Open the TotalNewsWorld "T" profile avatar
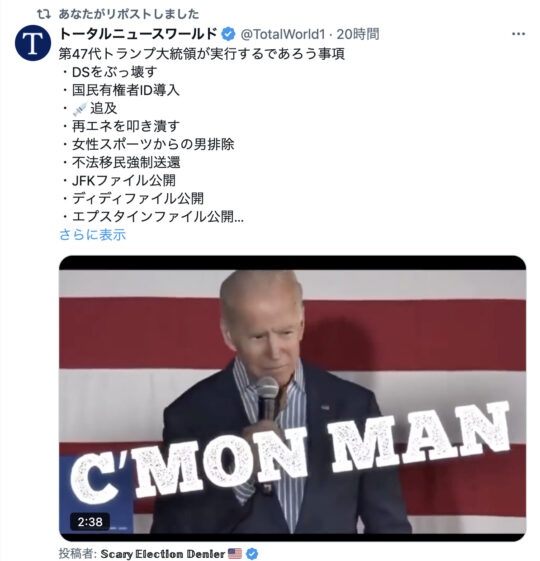The image size is (540, 561). pos(33,43)
